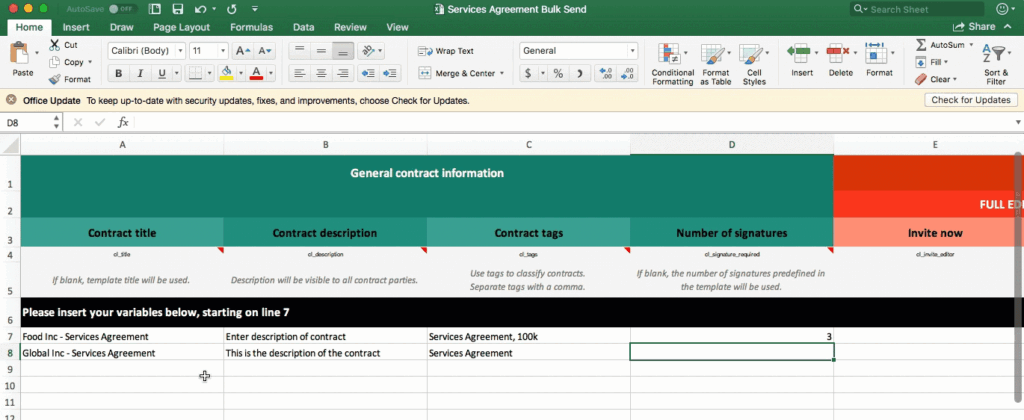This screenshot has width=1024, height=420.
Task: Click the text Orientation icon
Action: coord(368,51)
